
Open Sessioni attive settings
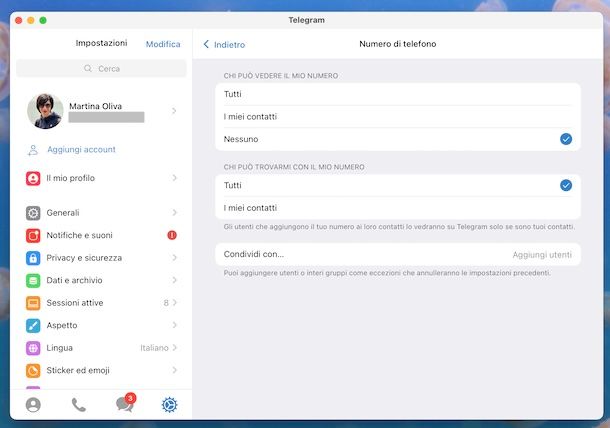pyautogui.click(x=101, y=303)
